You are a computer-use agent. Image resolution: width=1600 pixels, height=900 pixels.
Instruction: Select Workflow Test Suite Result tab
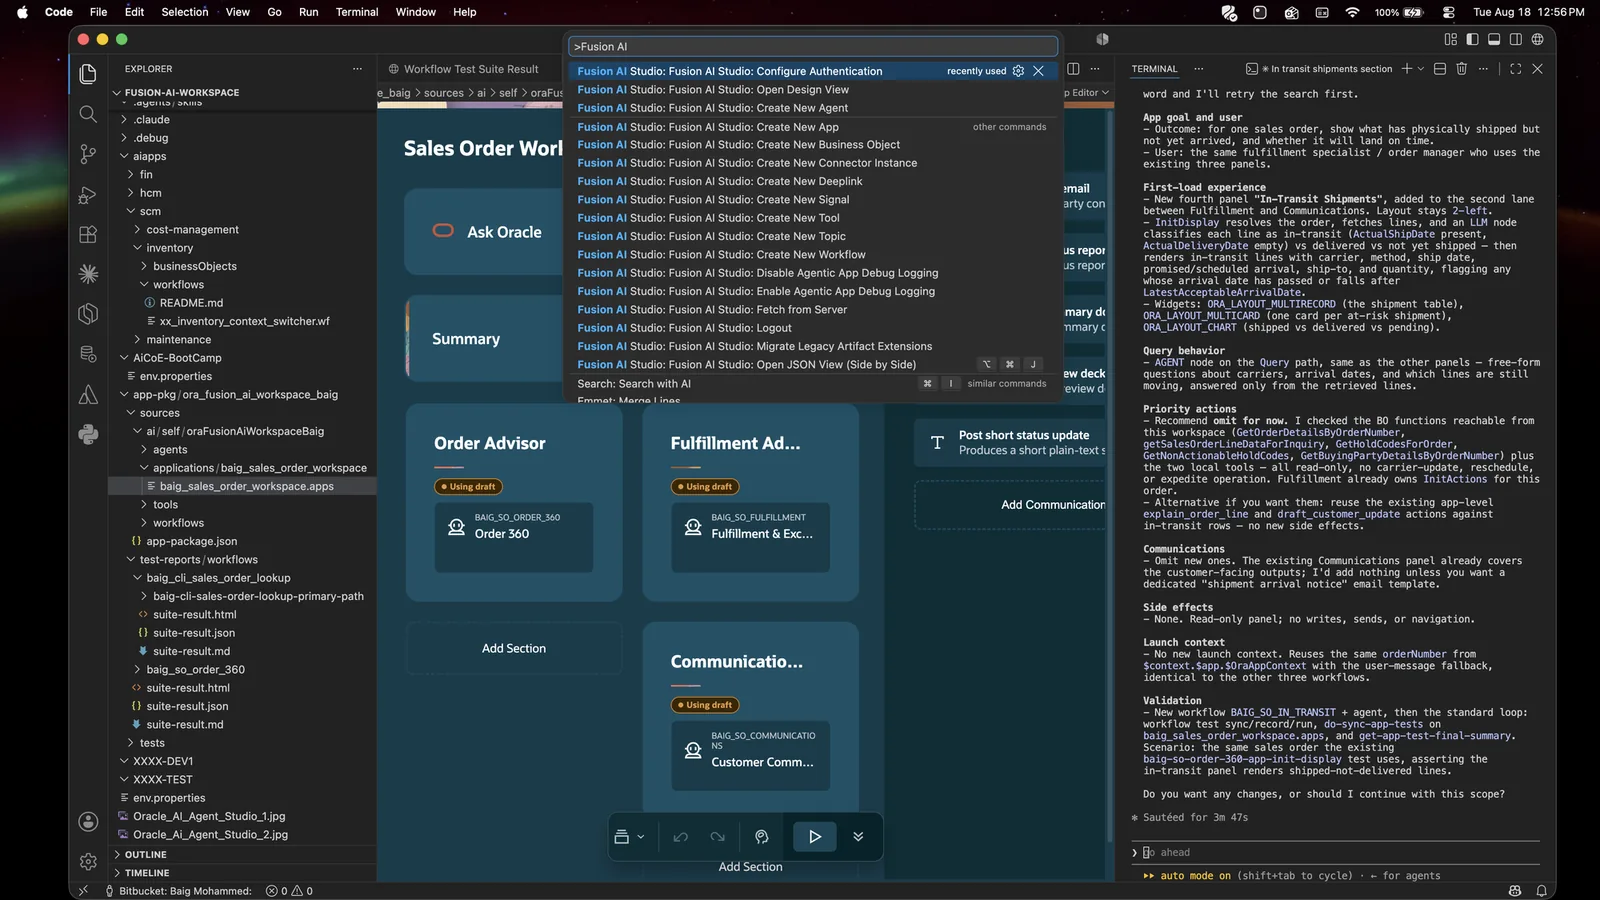463,69
